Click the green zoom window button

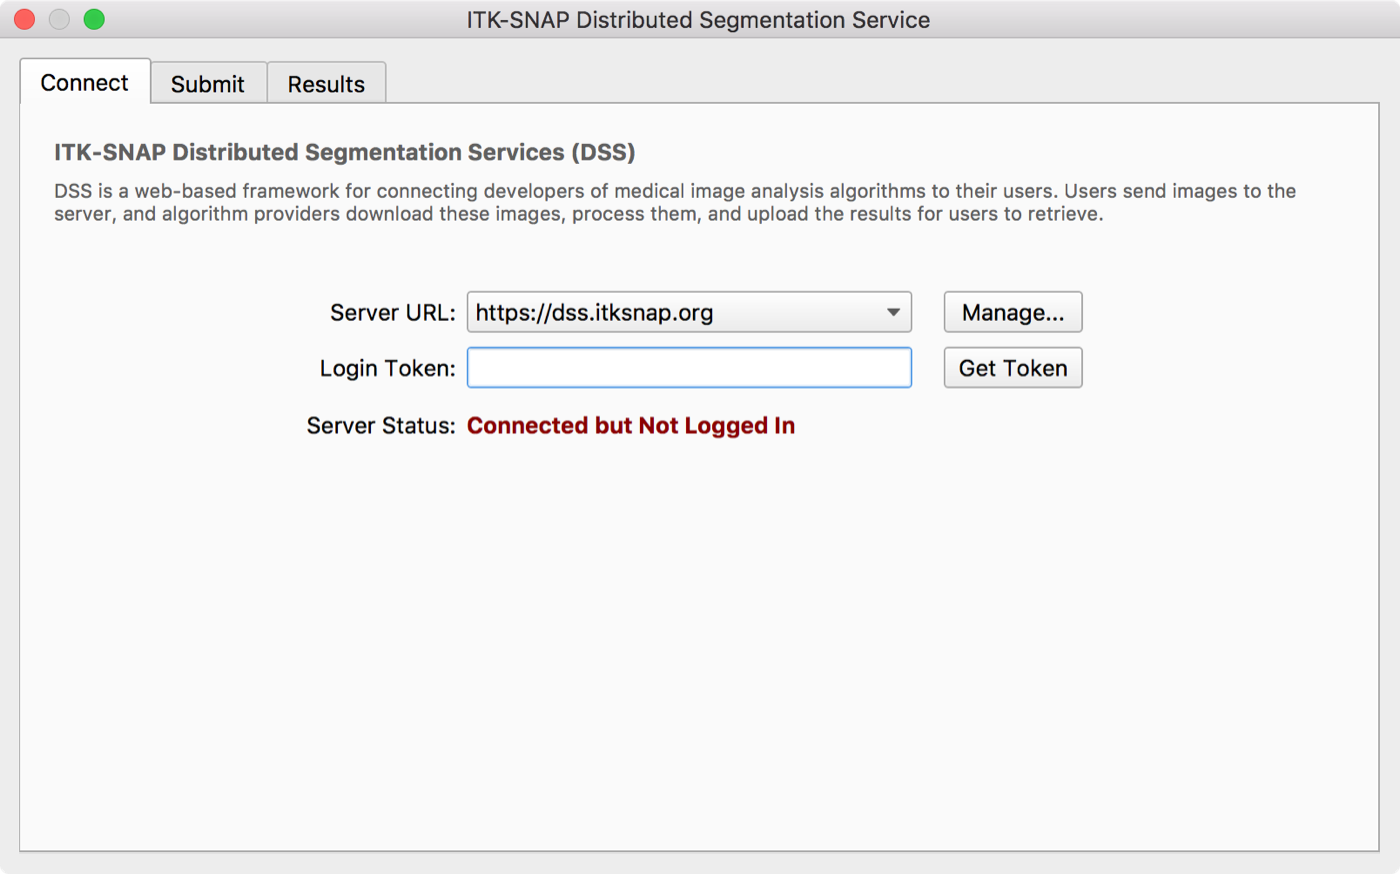94,19
